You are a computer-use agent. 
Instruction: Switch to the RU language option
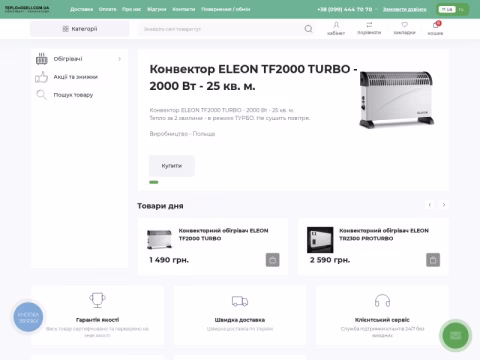[x=461, y=9]
